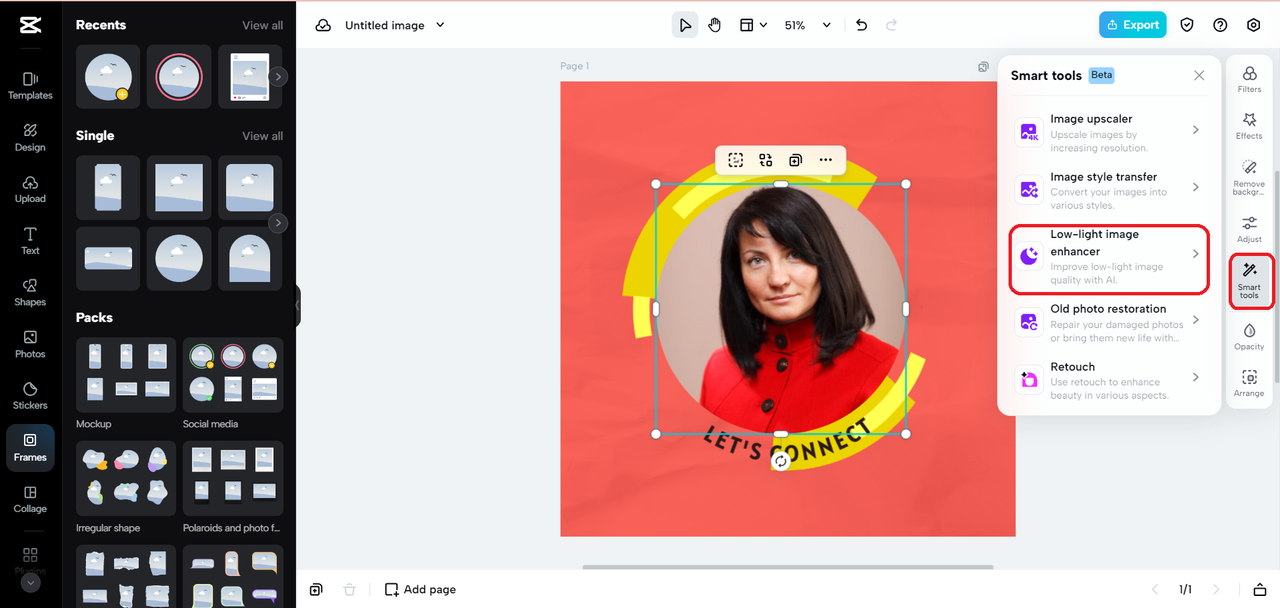Open the shield privacy icon
The width and height of the screenshot is (1280, 608).
coord(1187,25)
